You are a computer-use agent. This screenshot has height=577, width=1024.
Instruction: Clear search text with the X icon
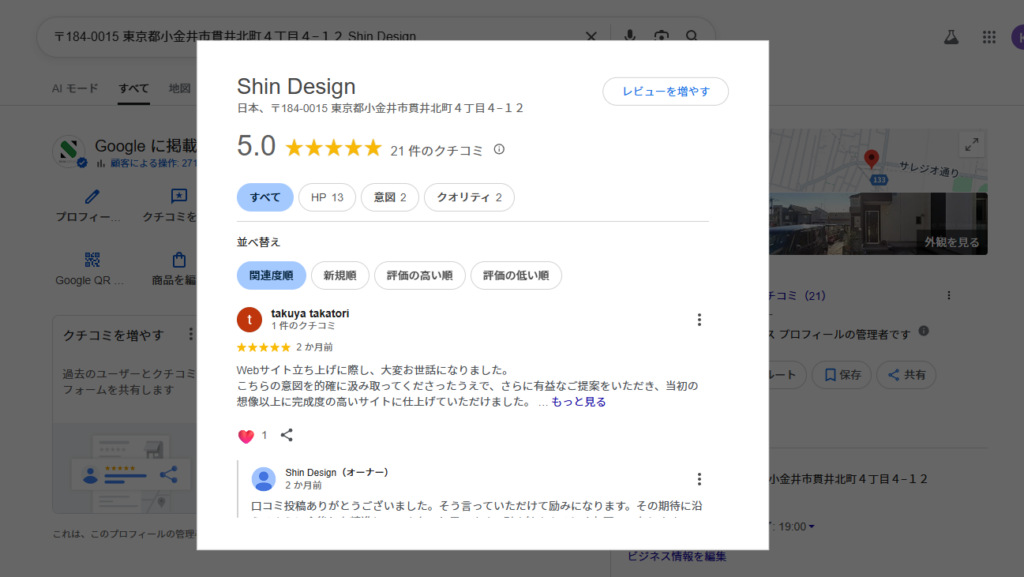(x=591, y=37)
